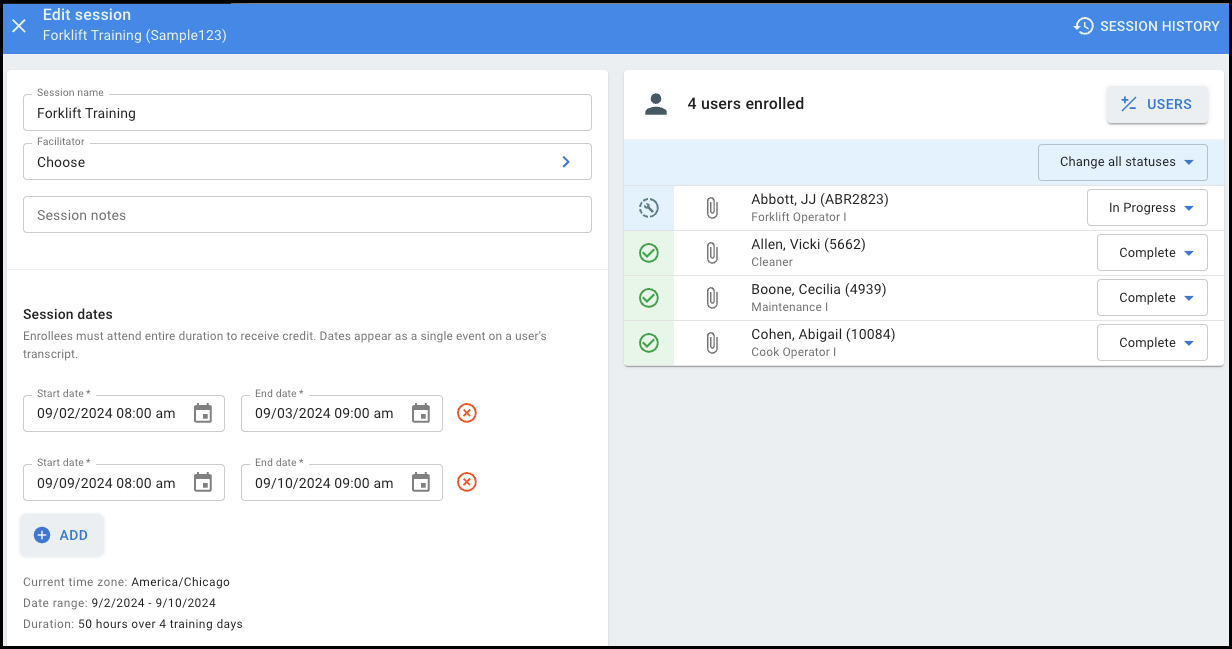Click the paperclip icon for Cohen, Abigail
Screen dimensions: 1232x649
click(x=711, y=343)
